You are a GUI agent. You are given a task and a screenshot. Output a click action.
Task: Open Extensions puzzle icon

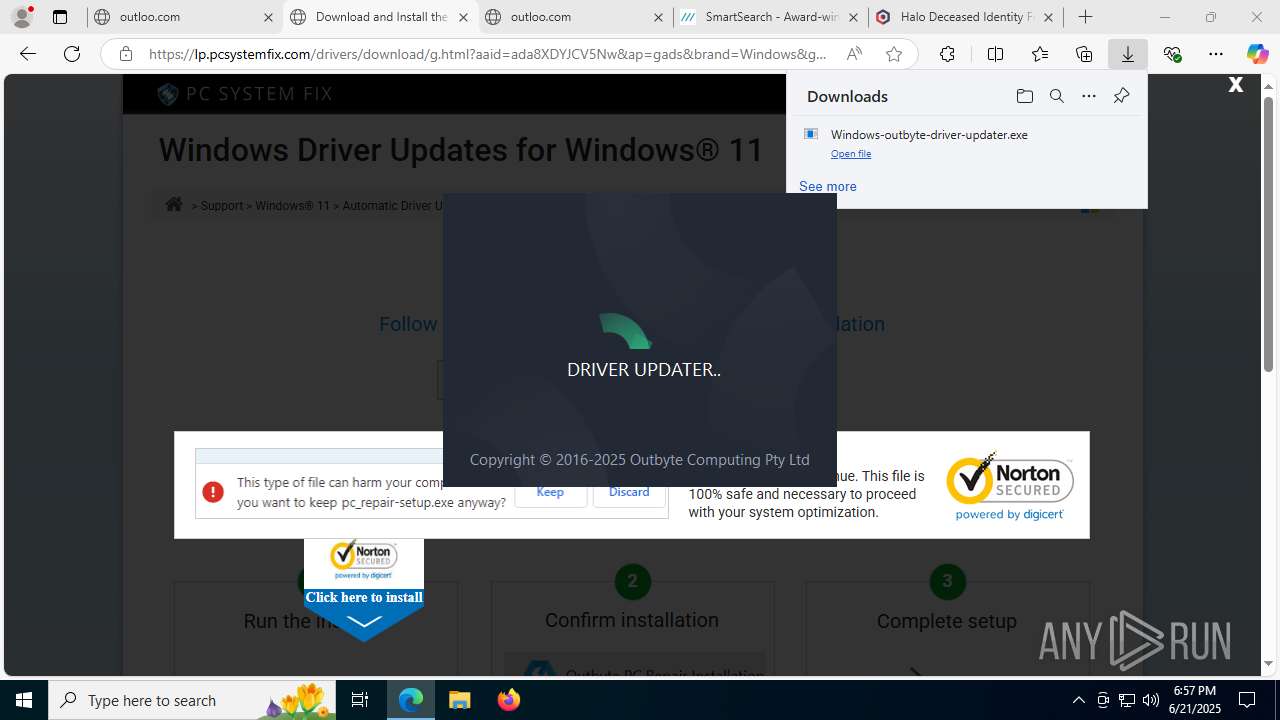947,54
